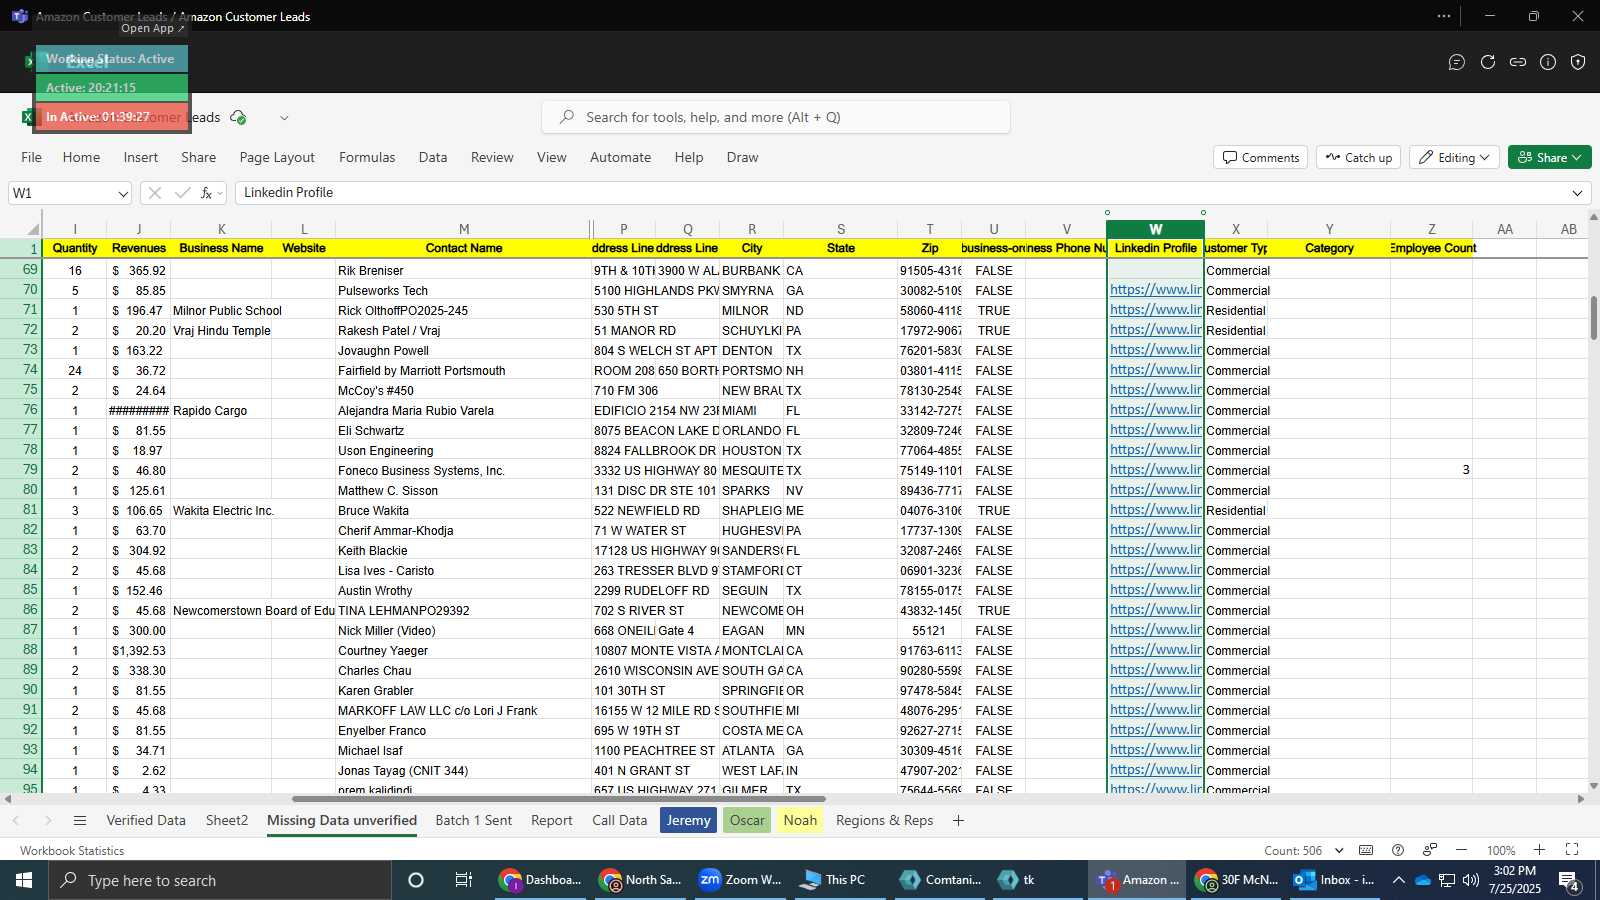The width and height of the screenshot is (1600, 900).
Task: Open Windows Start menu
Action: point(24,880)
